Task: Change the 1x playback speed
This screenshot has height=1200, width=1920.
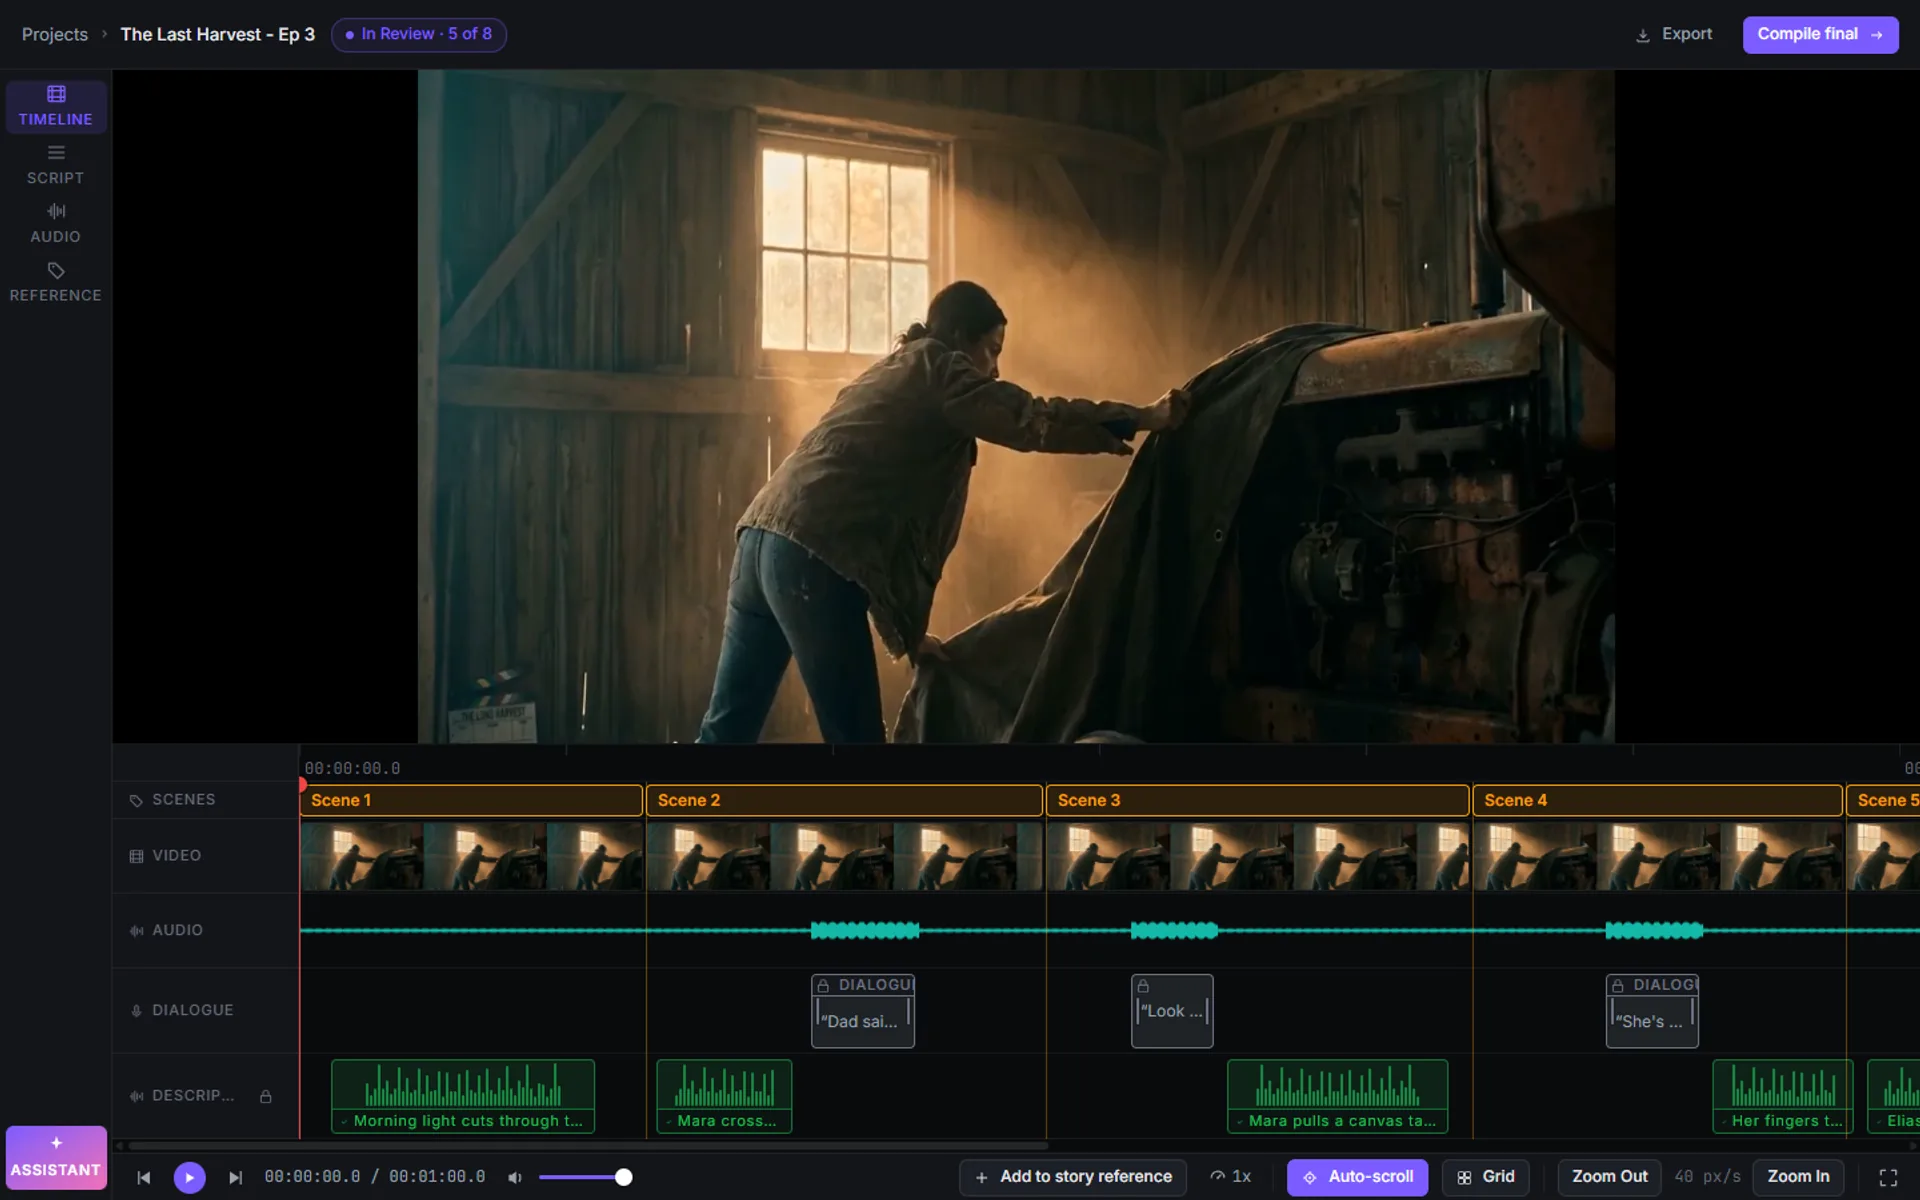Action: tap(1230, 1177)
